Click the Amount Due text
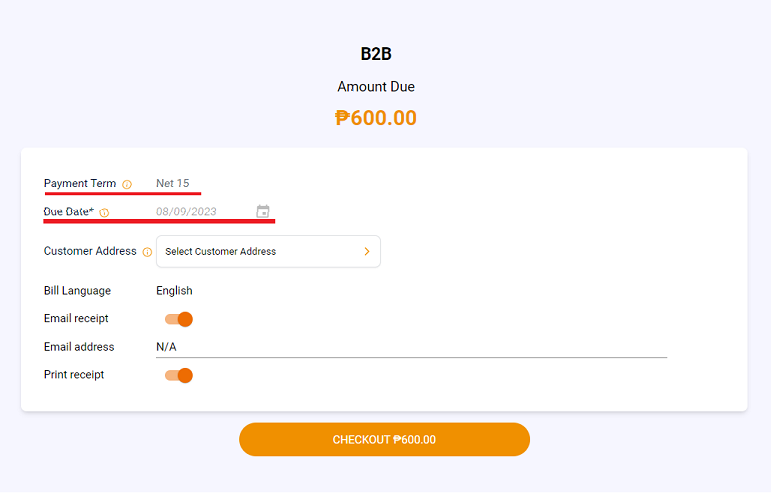Viewport: 771px width, 499px height. [376, 87]
